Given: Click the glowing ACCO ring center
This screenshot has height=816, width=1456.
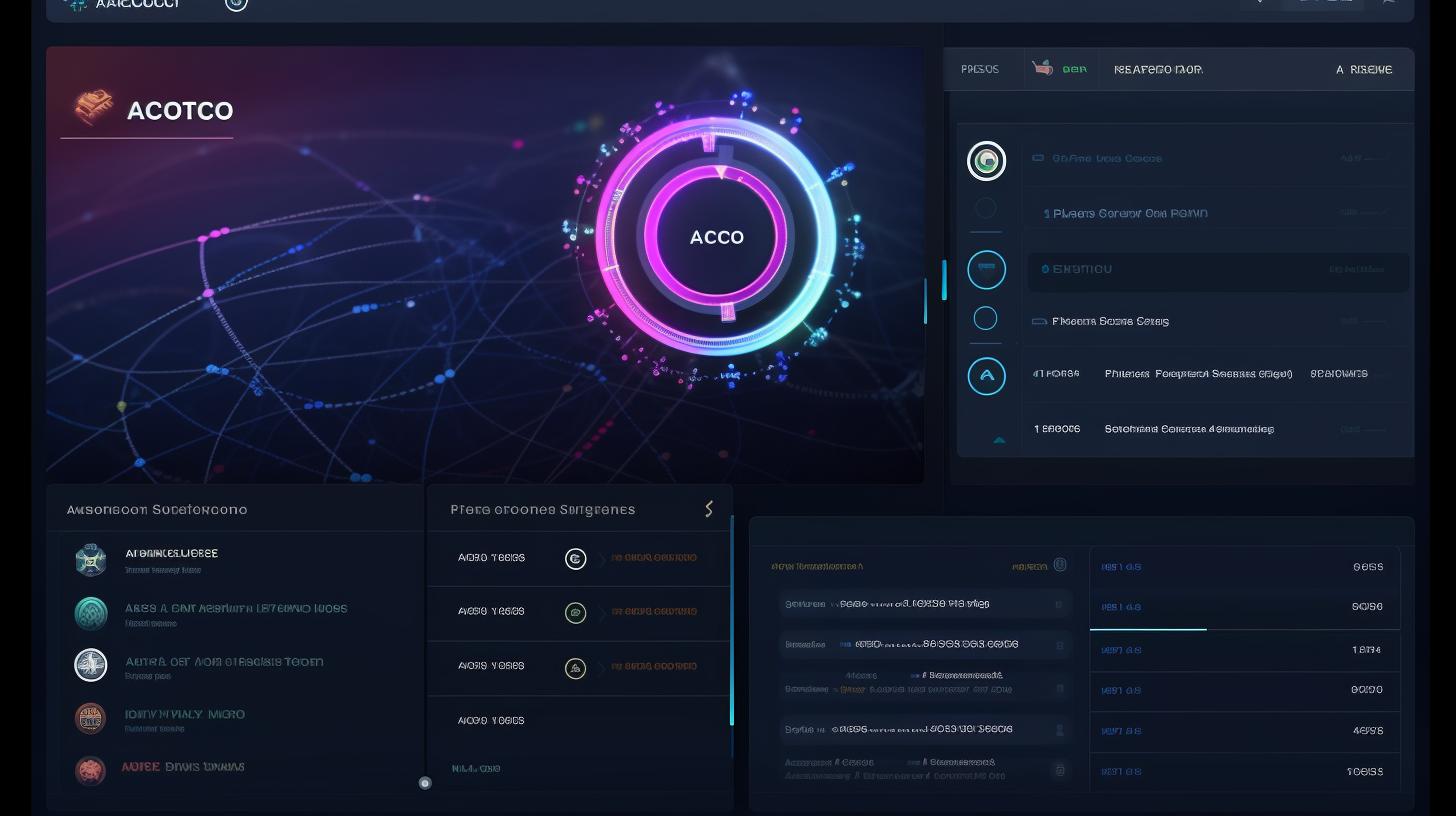Looking at the screenshot, I should click(716, 237).
